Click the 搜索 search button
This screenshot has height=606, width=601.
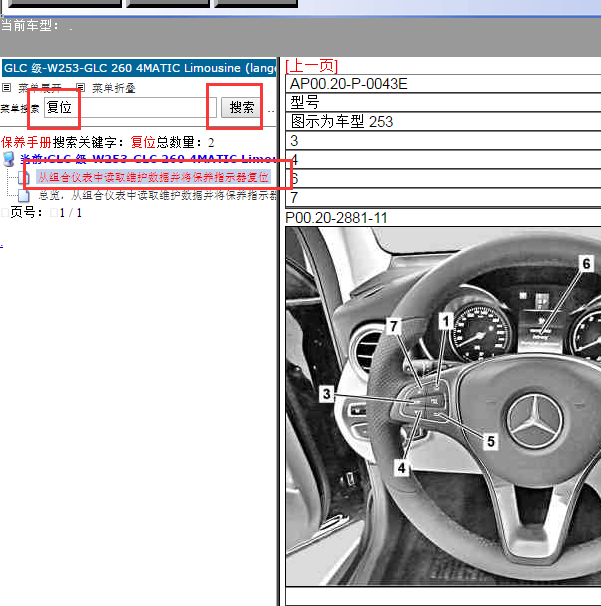[242, 107]
